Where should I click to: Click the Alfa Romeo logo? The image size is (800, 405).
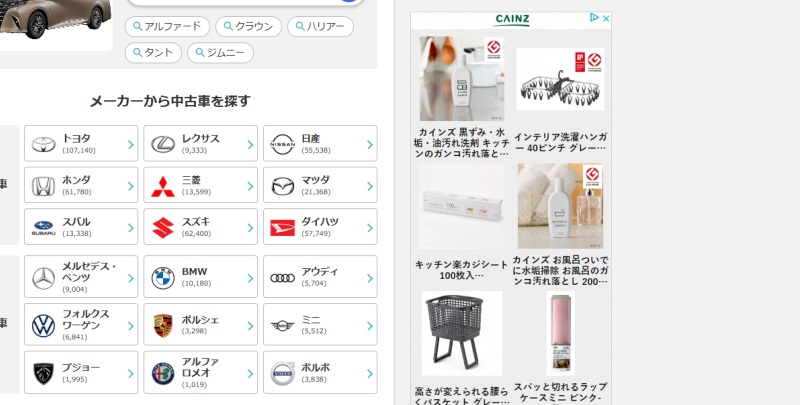163,374
